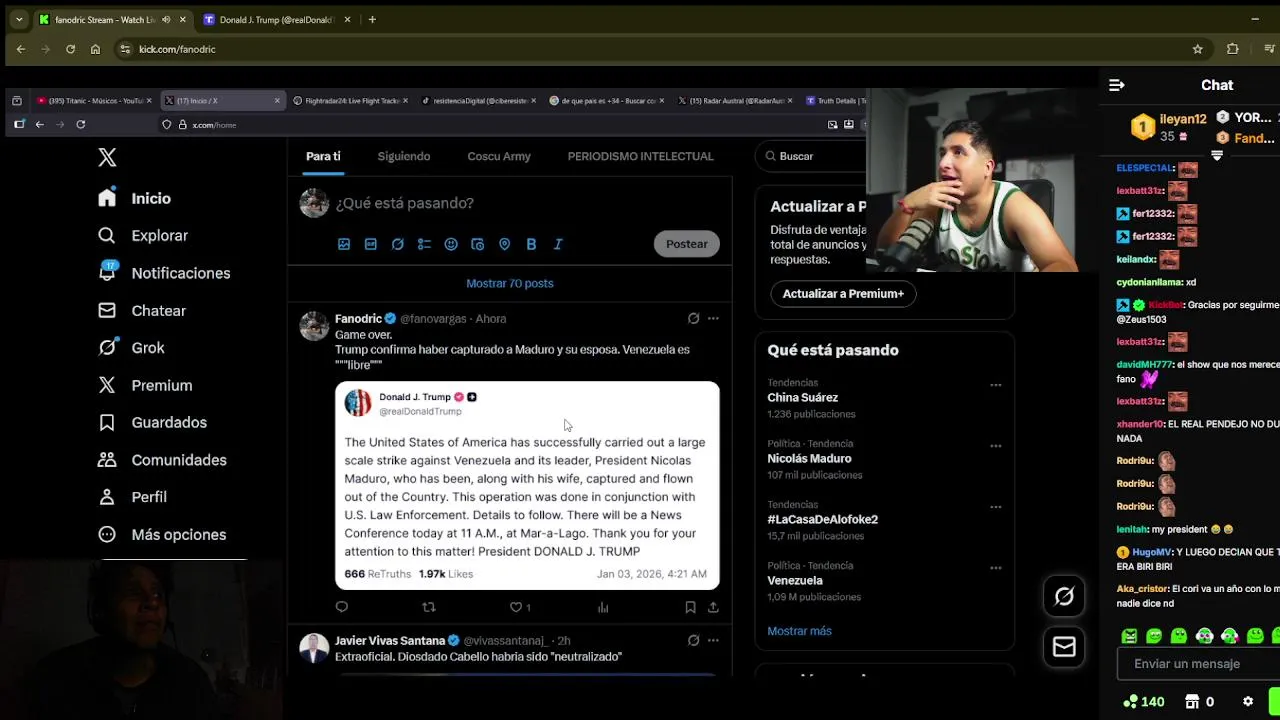Switch to the Coscu Army tab
The width and height of the screenshot is (1280, 720).
click(499, 156)
